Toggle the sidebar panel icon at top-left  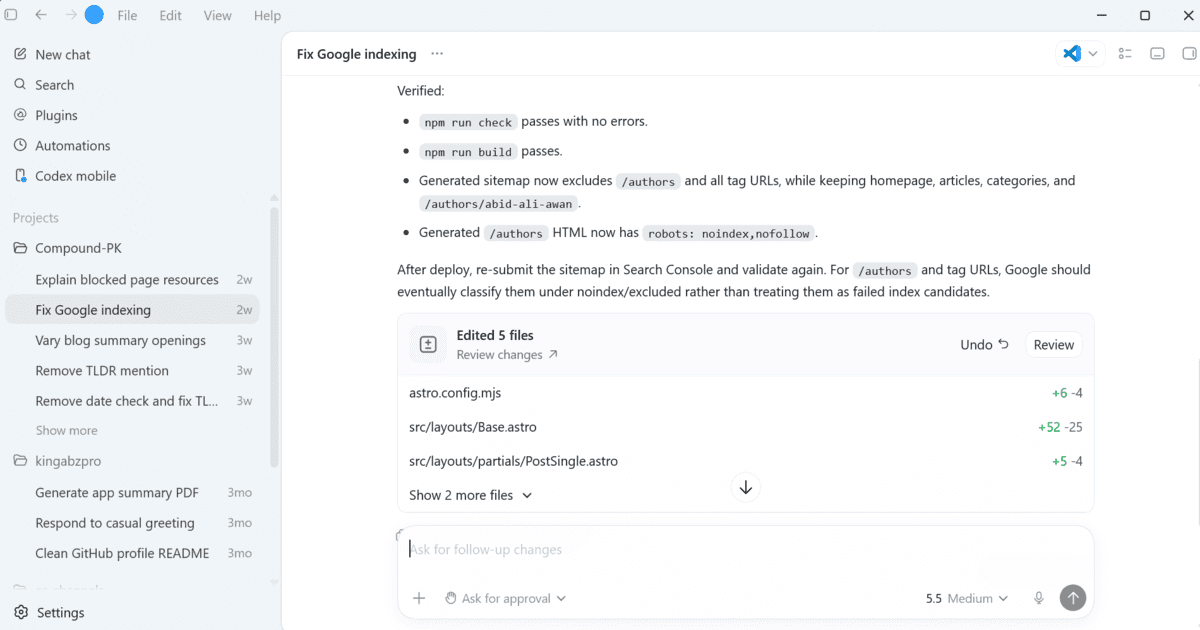pyautogui.click(x=11, y=15)
